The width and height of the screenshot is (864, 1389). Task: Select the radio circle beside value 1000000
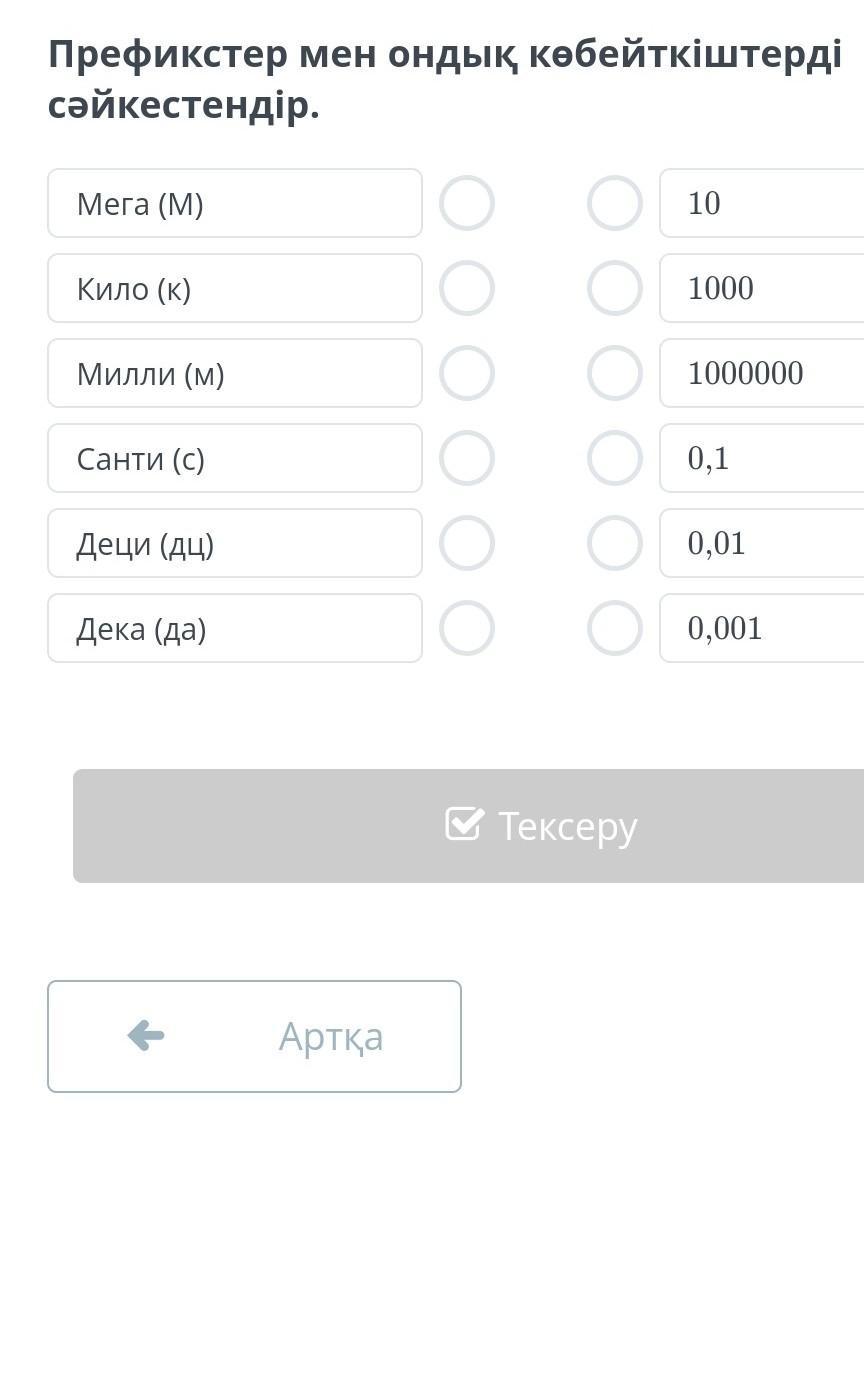(x=614, y=373)
